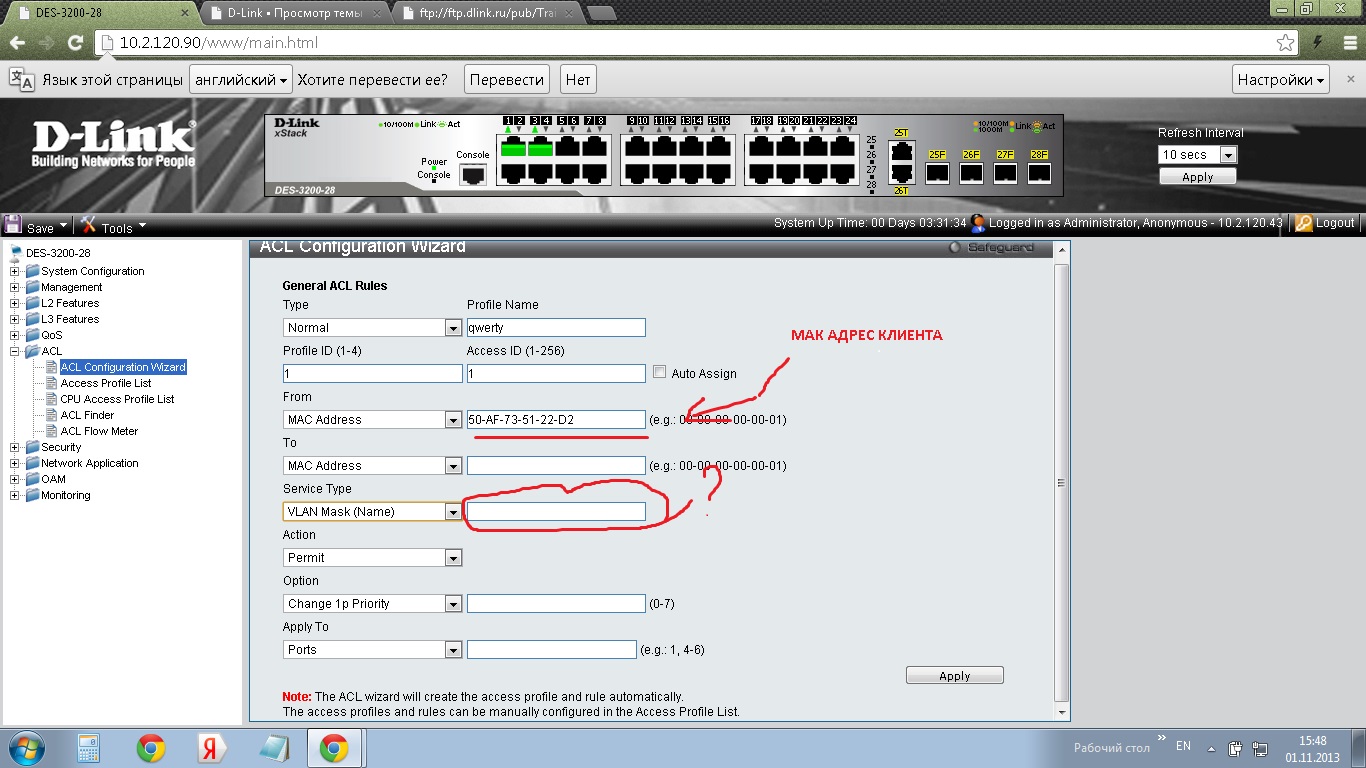Viewport: 1366px width, 768px height.
Task: Click the Ports input field under Apply To
Action: (551, 650)
